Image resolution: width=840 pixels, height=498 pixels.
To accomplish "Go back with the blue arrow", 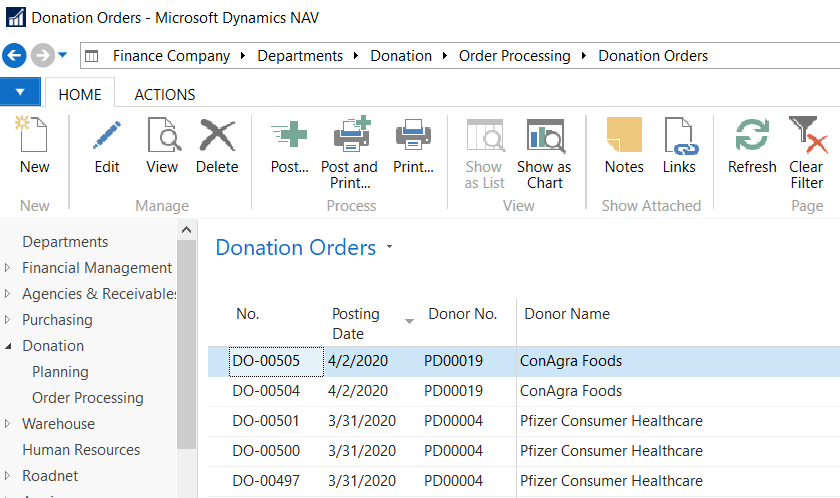I will [14, 55].
